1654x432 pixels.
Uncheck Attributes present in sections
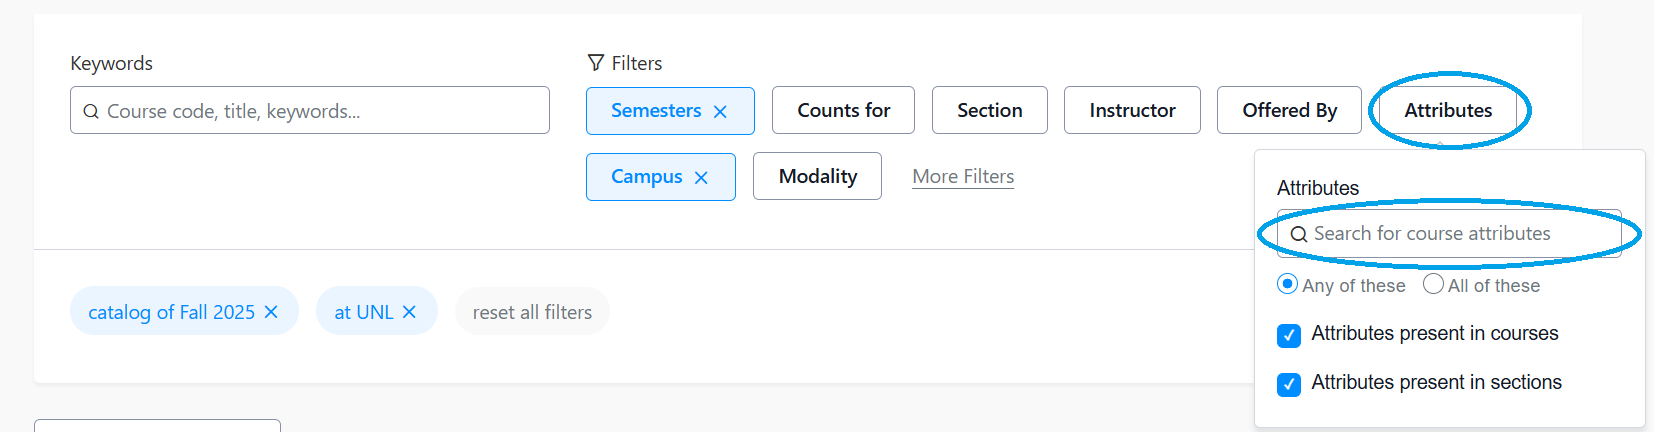pyautogui.click(x=1289, y=384)
